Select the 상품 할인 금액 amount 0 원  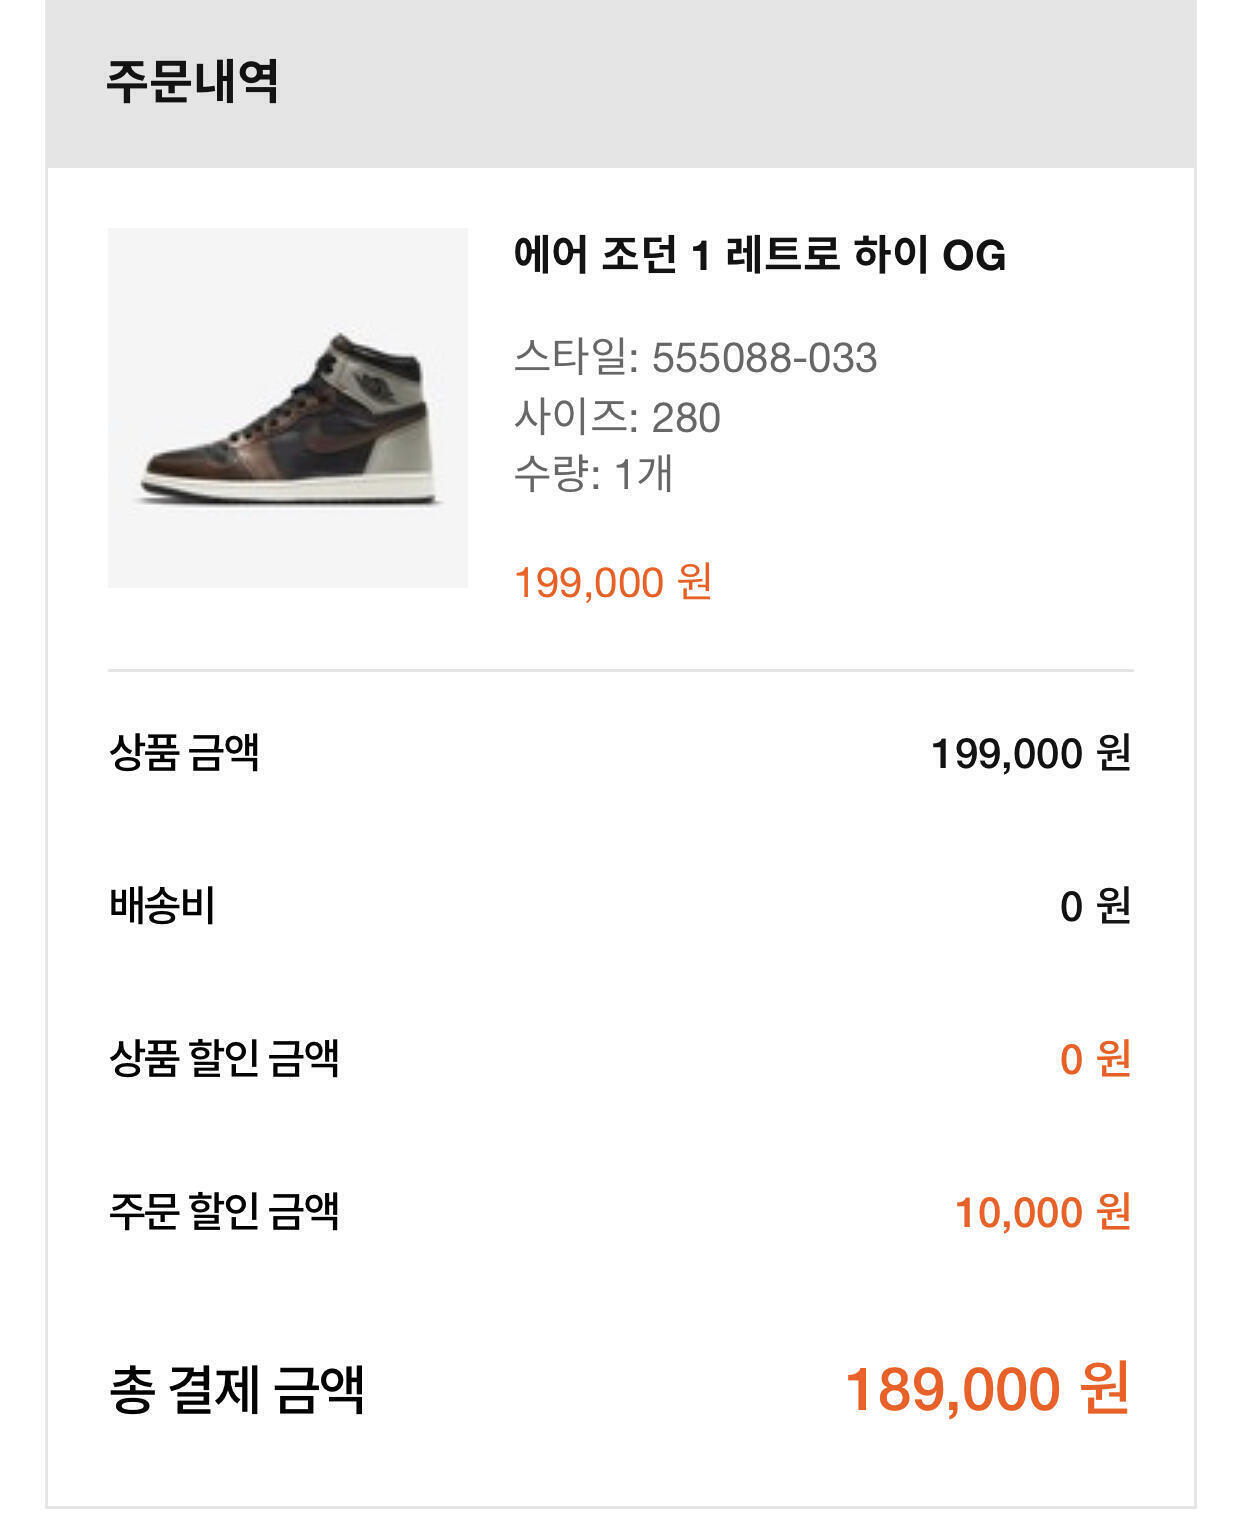click(x=1094, y=1059)
